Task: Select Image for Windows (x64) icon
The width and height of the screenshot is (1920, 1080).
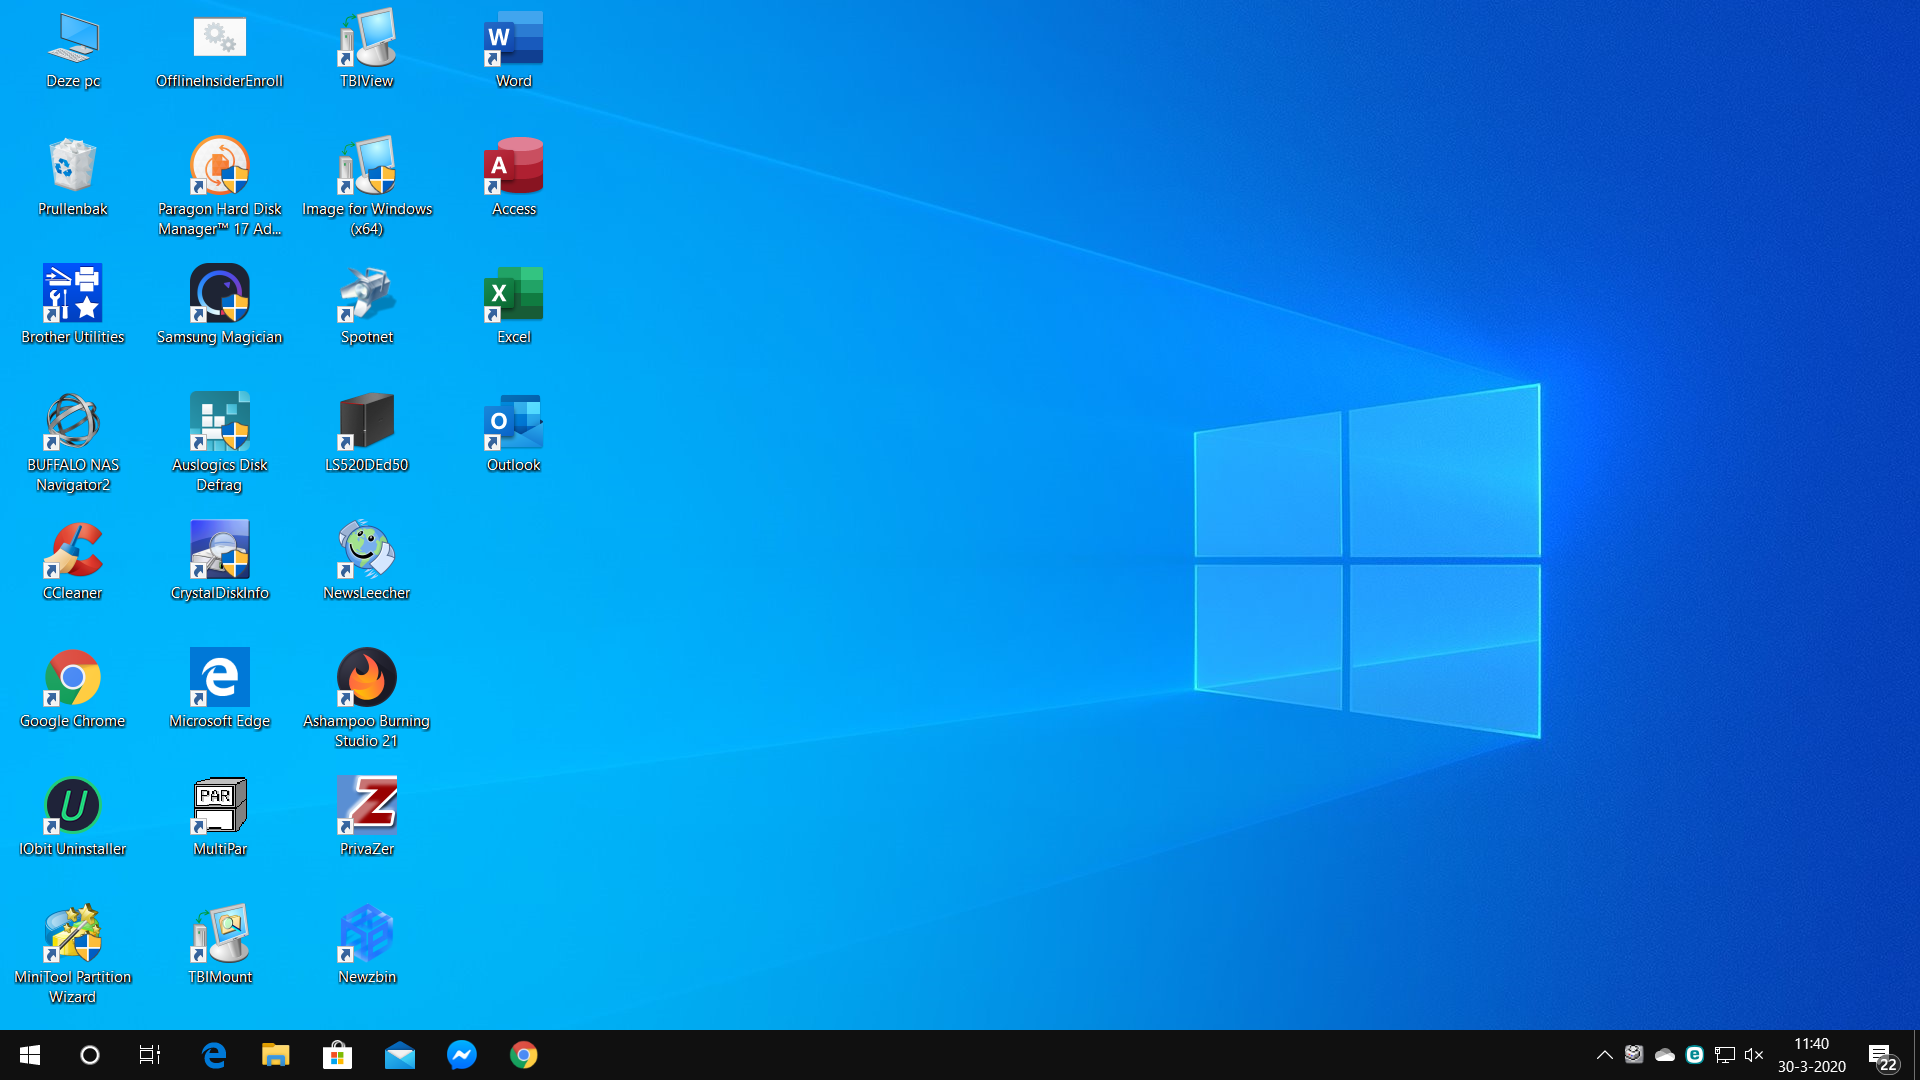Action: (x=367, y=188)
